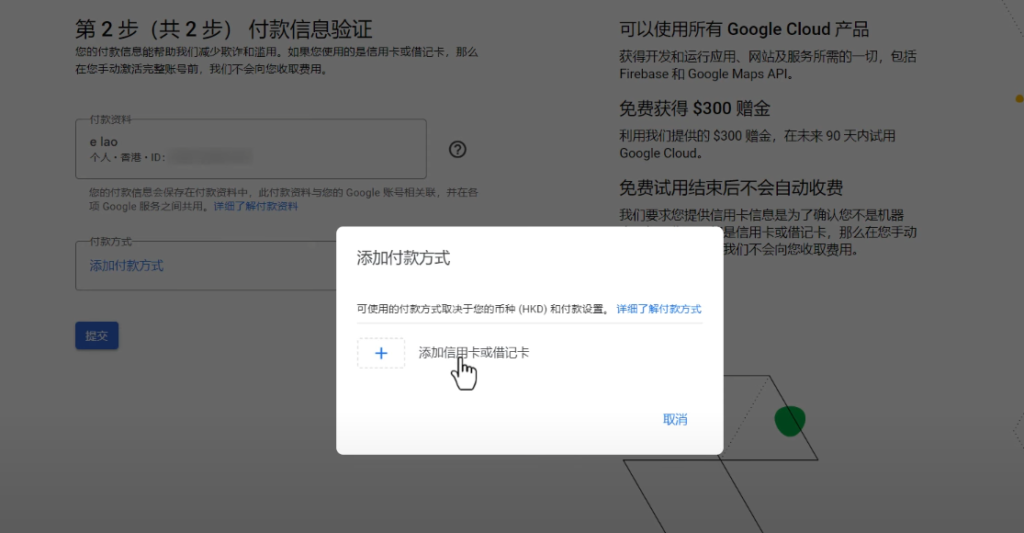Click heading 可以使用所有 Google Cloud 产品
Viewport: 1024px width, 533px height.
point(744,29)
